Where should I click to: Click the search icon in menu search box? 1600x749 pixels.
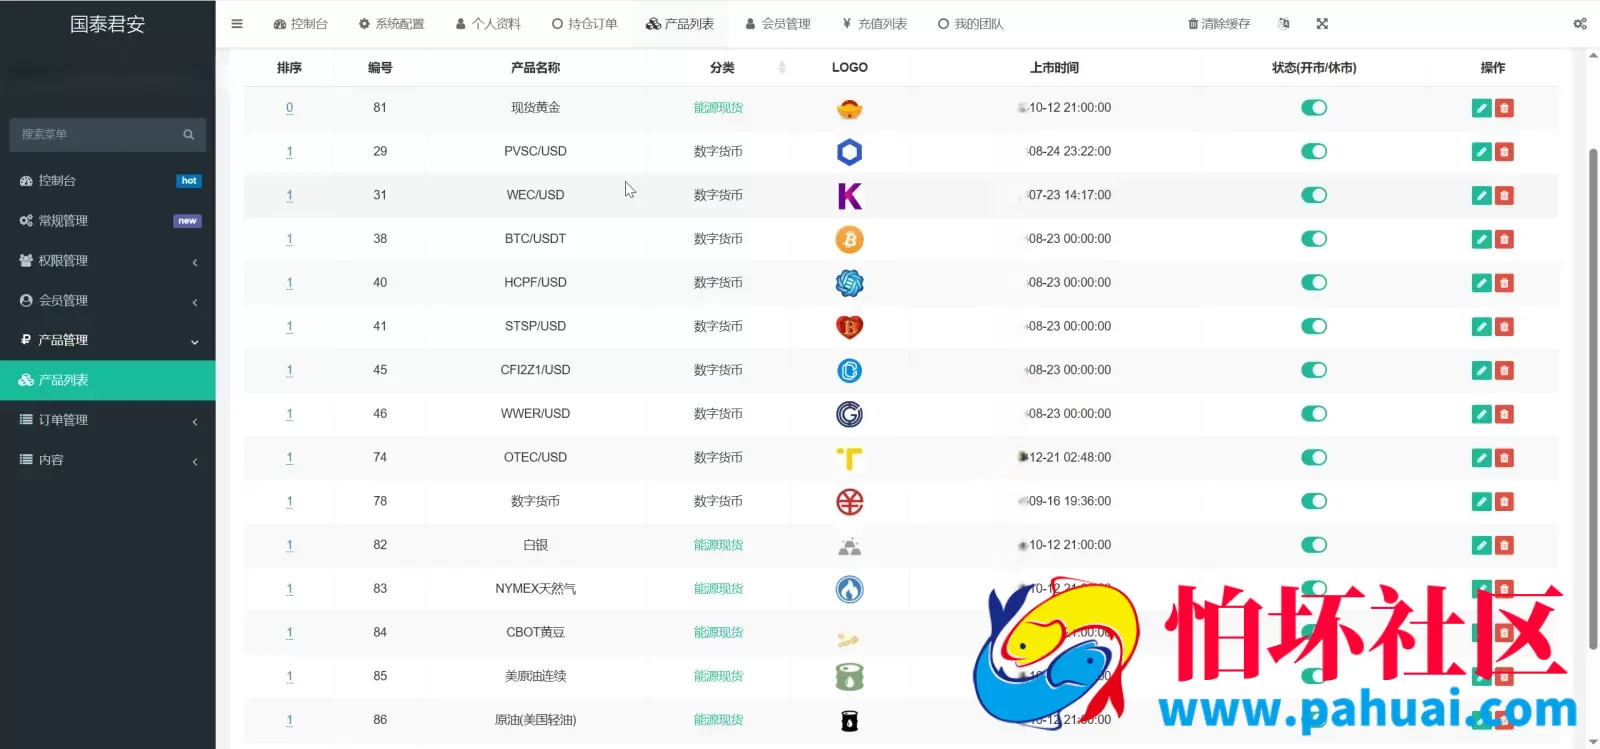coord(188,134)
